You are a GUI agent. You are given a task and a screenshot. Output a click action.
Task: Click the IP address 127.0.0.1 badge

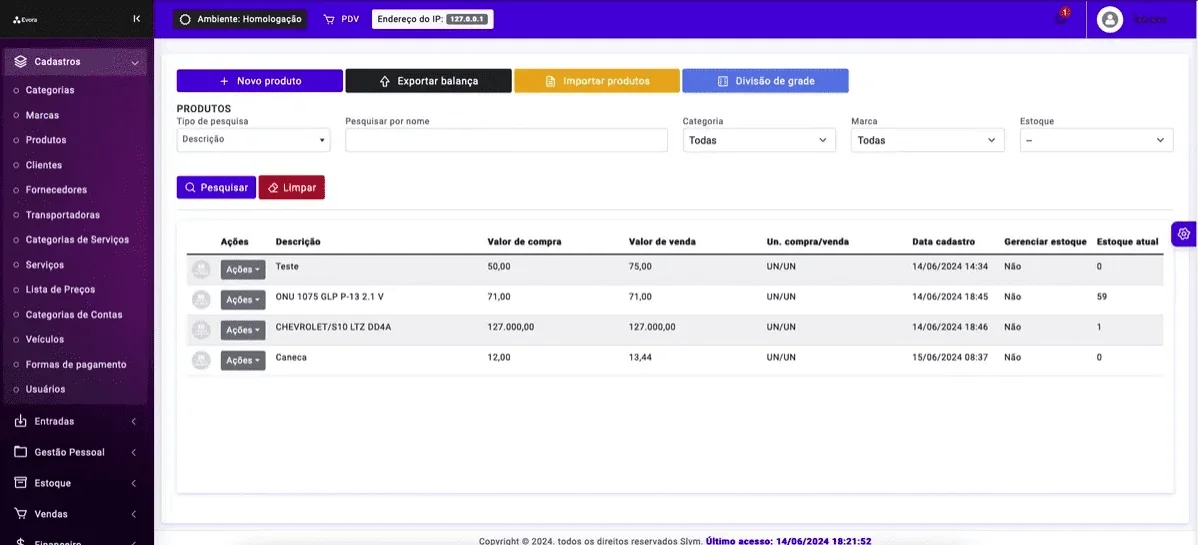(x=467, y=19)
